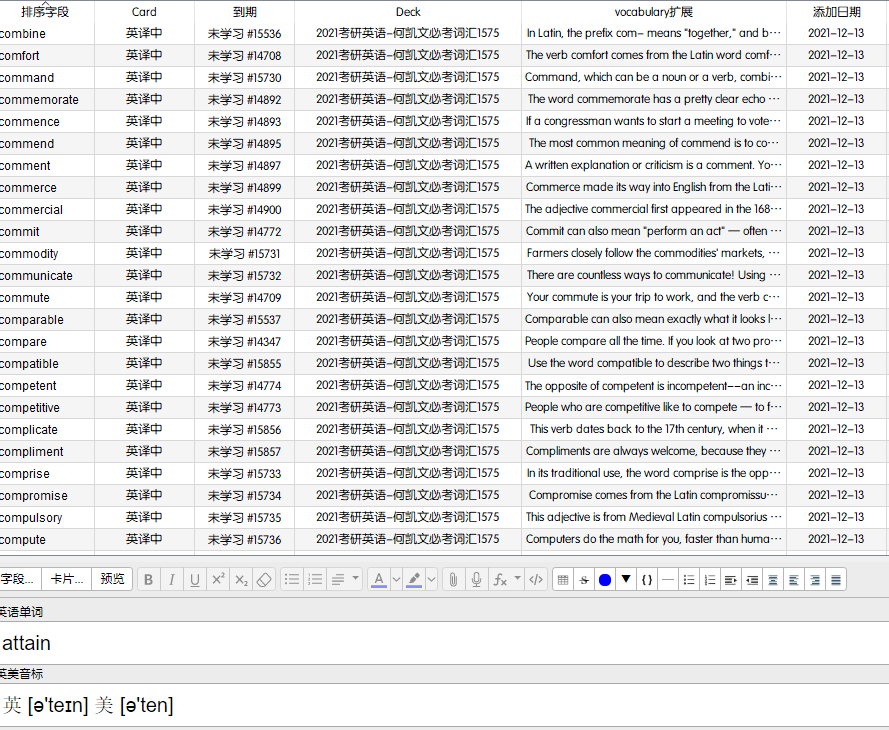
Task: Click the 'People compare all the time' cell
Action: [x=654, y=341]
